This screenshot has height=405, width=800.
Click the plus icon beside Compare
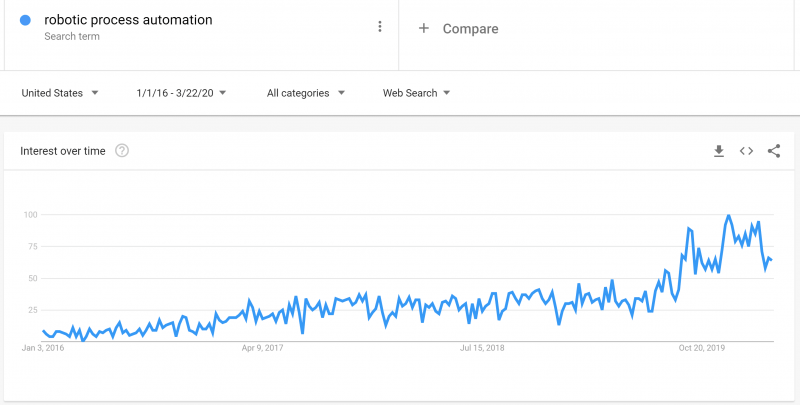tap(423, 28)
